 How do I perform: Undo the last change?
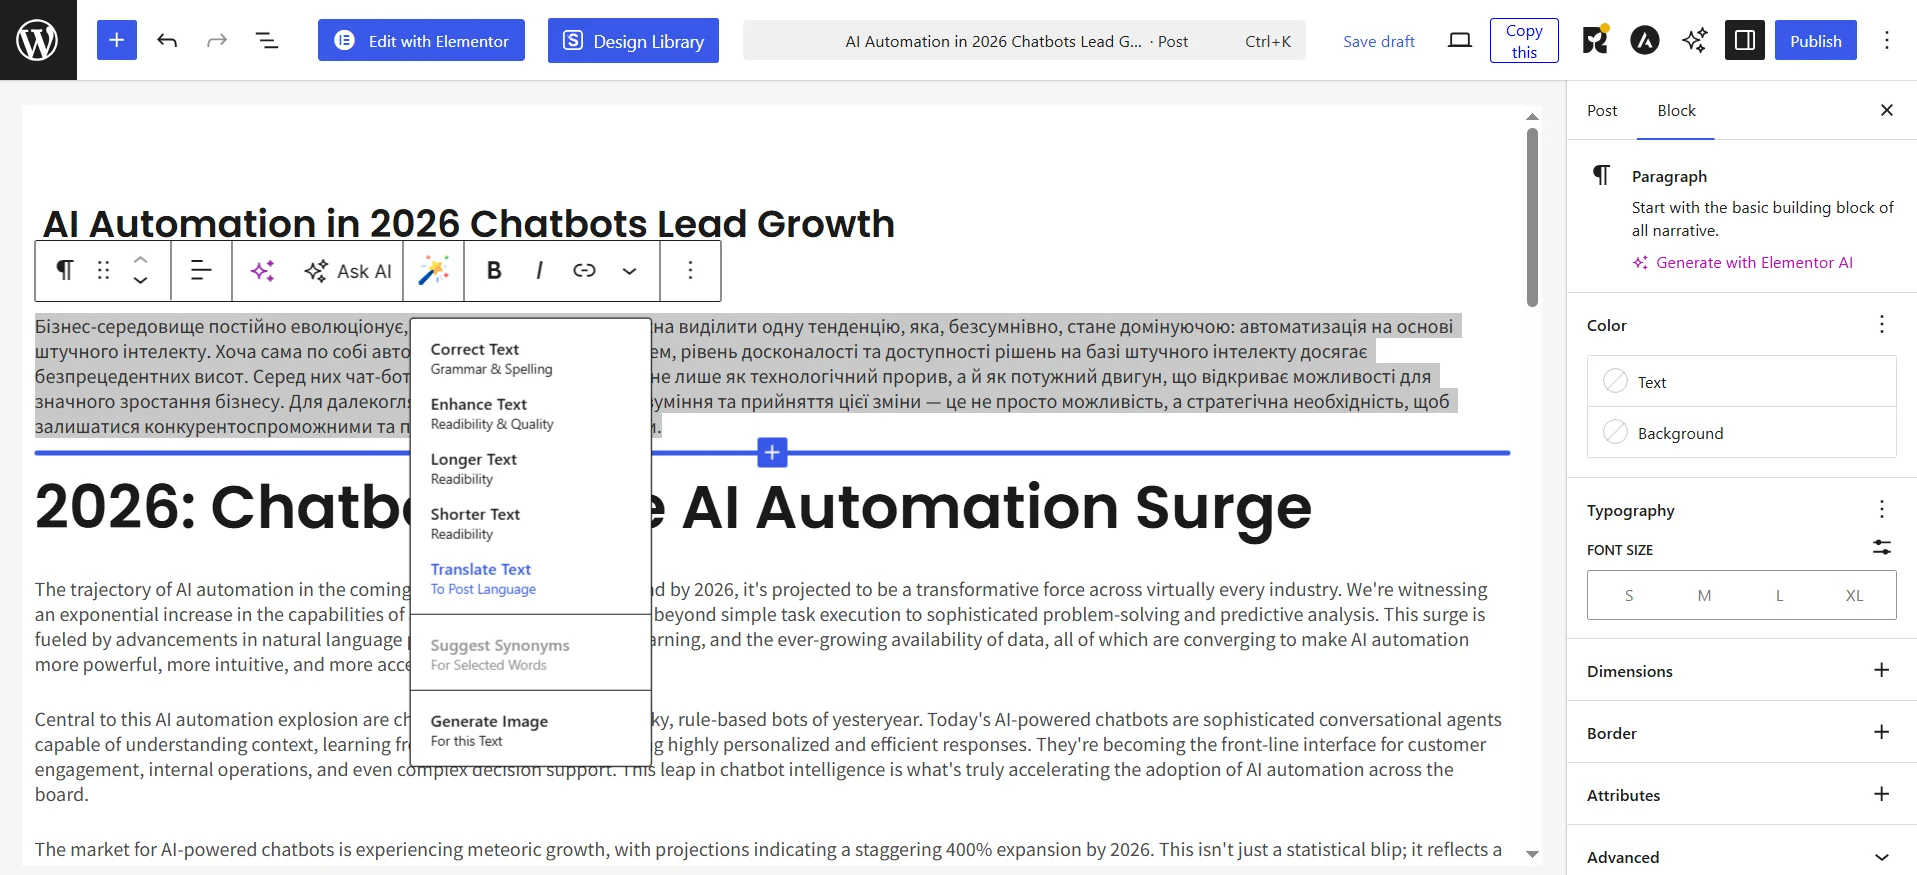167,40
